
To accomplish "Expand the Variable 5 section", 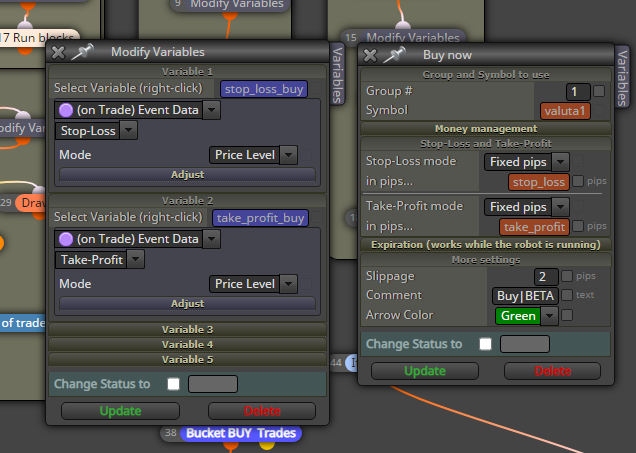I will (x=187, y=359).
